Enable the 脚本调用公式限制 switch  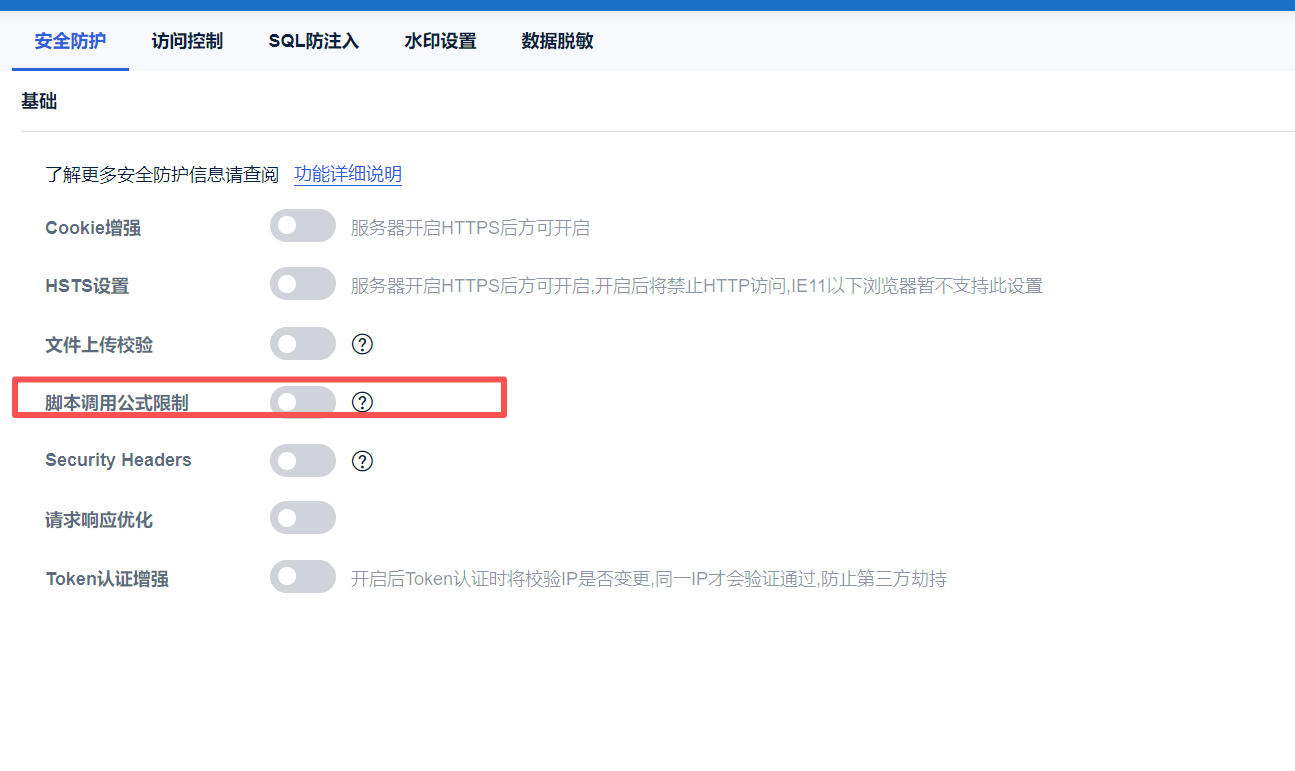click(x=302, y=402)
